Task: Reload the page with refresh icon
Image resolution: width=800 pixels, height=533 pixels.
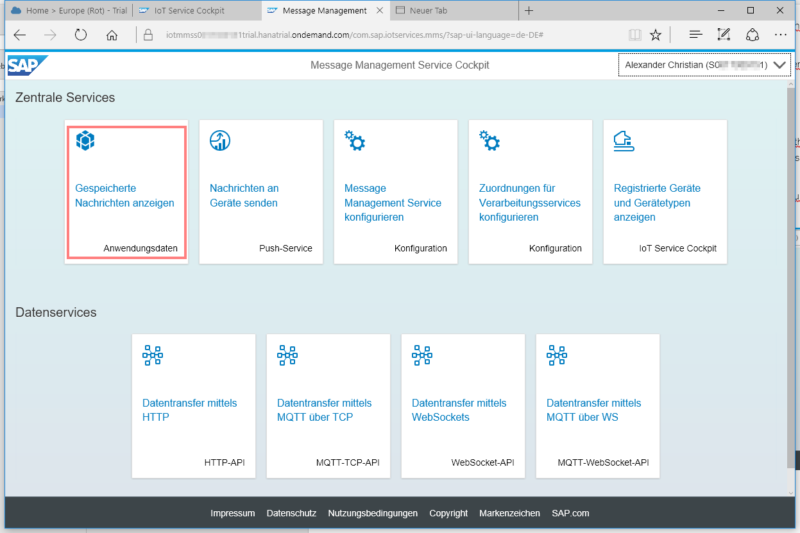Action: tap(81, 35)
